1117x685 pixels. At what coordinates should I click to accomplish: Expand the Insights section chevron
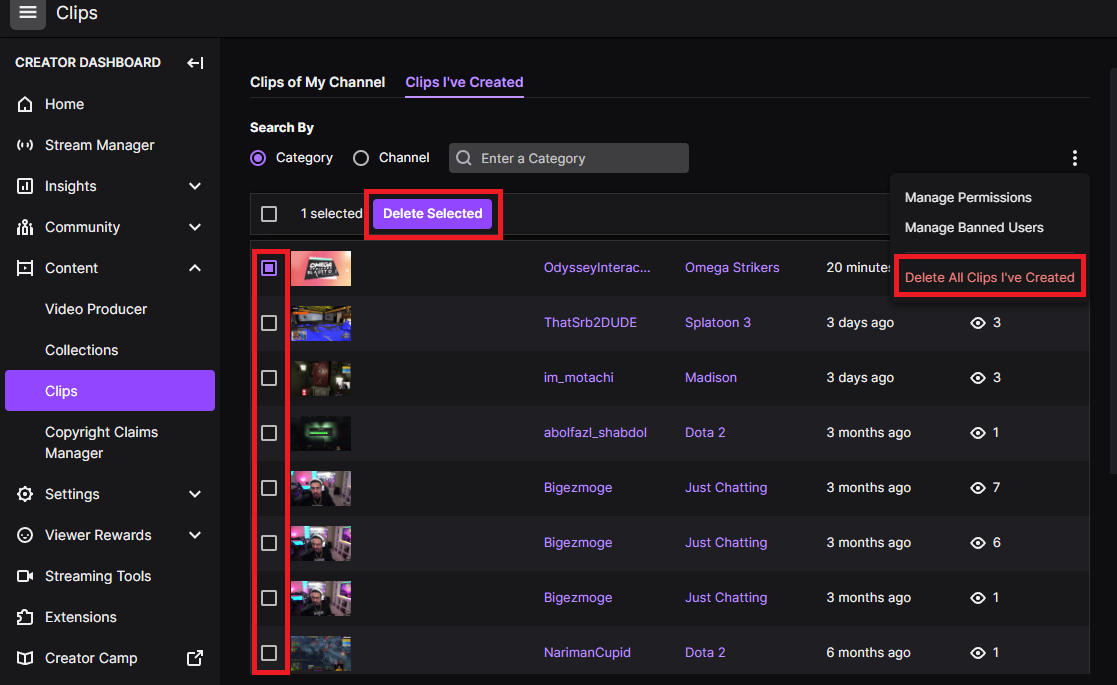tap(195, 186)
